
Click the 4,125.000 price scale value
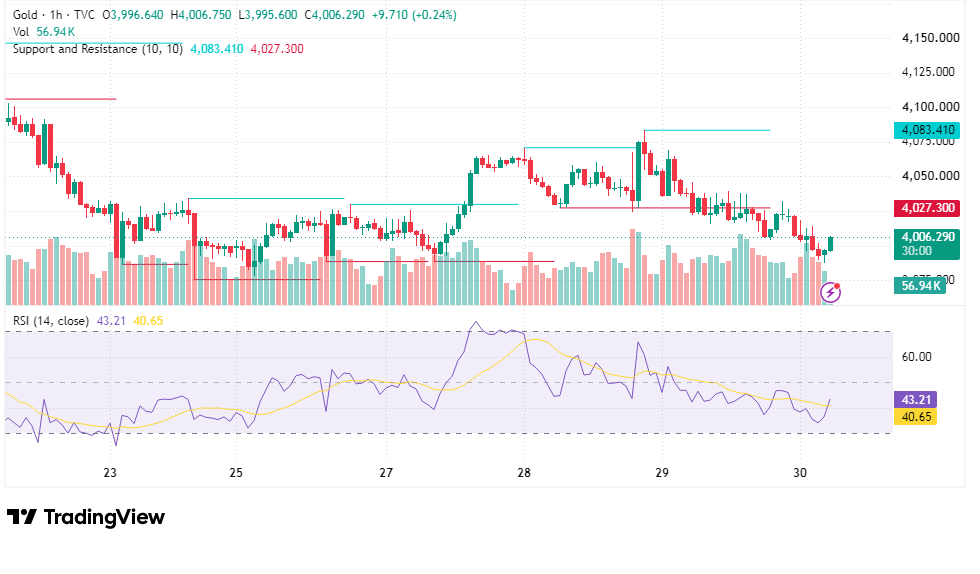point(928,72)
